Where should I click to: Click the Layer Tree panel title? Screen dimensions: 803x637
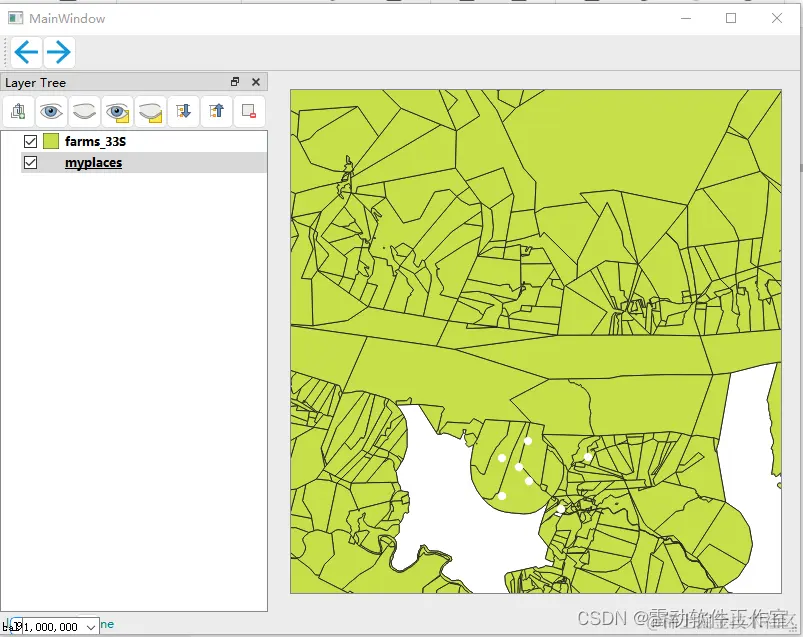35,83
